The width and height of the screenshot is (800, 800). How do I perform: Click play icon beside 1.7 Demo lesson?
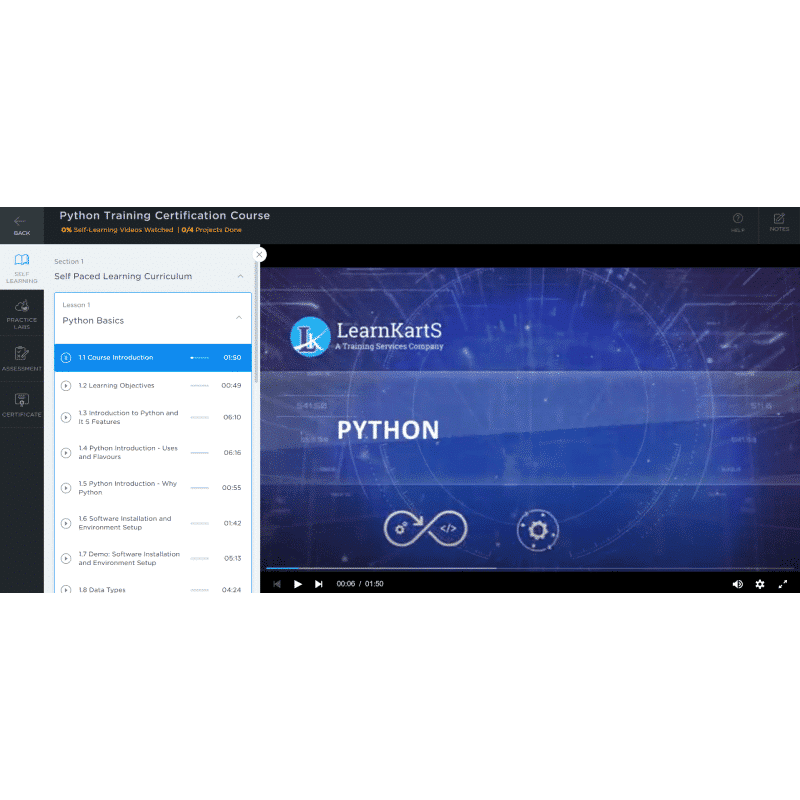tap(66, 558)
